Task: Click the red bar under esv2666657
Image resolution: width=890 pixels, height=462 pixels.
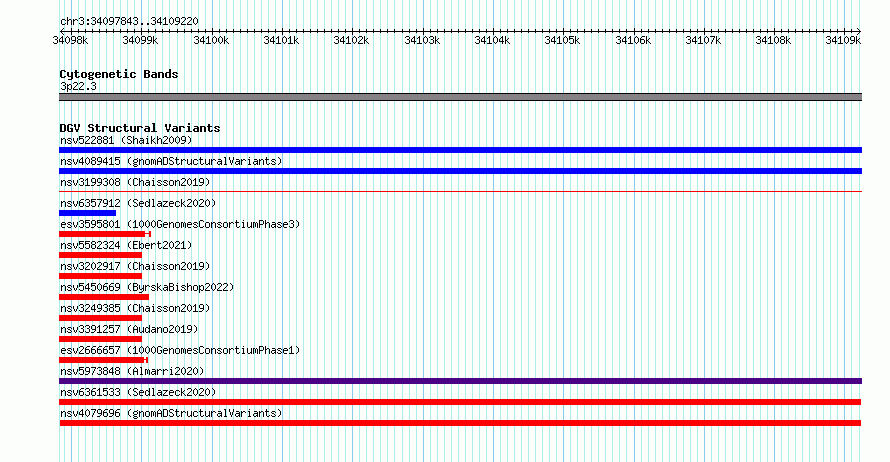Action: click(103, 360)
